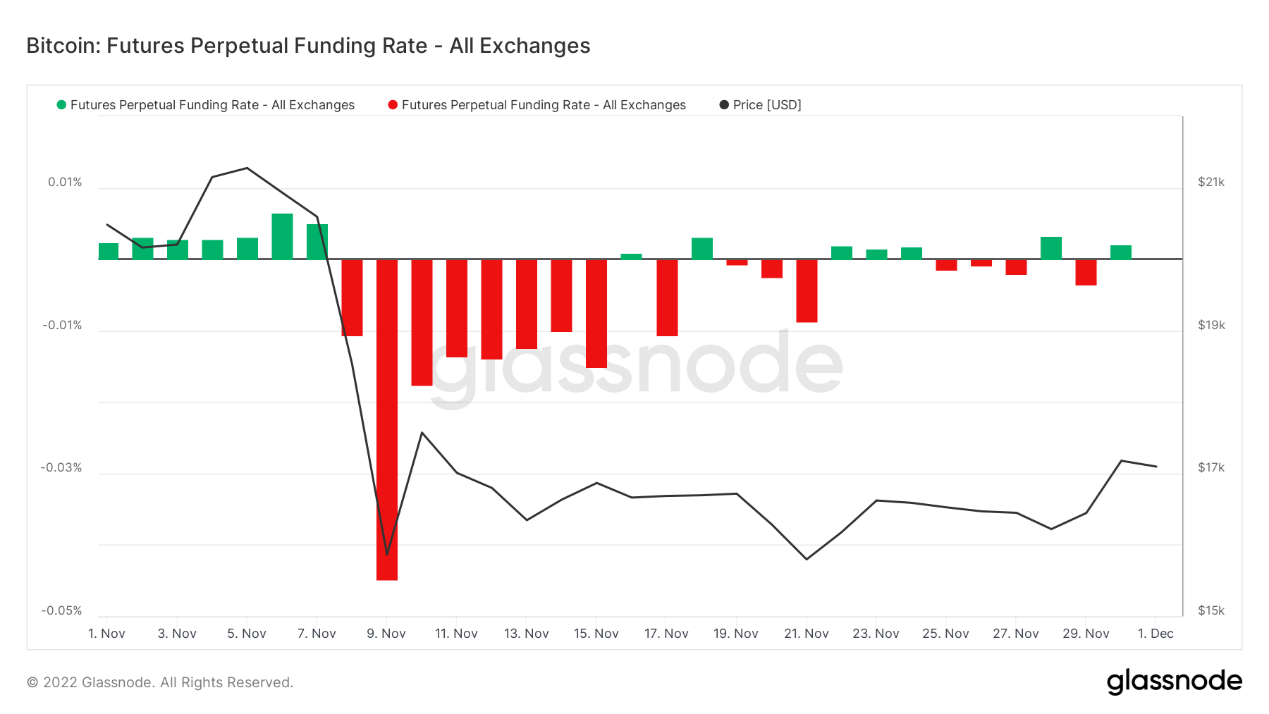This screenshot has height=714, width=1269.
Task: Click the 21. Nov x-axis label
Action: tap(806, 633)
